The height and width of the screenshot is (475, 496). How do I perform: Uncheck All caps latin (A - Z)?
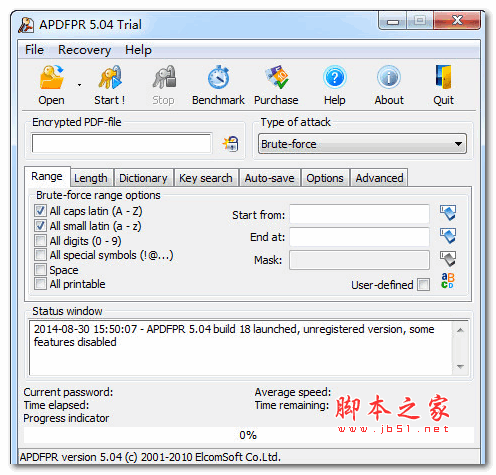point(40,211)
